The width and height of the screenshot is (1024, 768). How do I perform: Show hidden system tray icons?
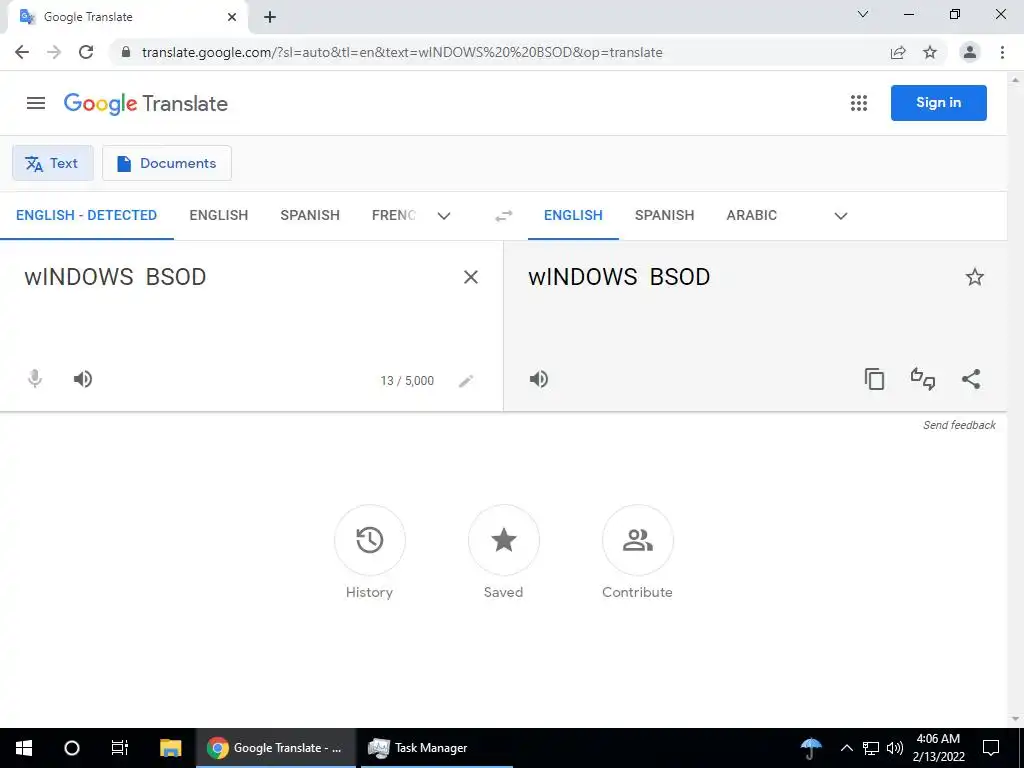(x=846, y=748)
